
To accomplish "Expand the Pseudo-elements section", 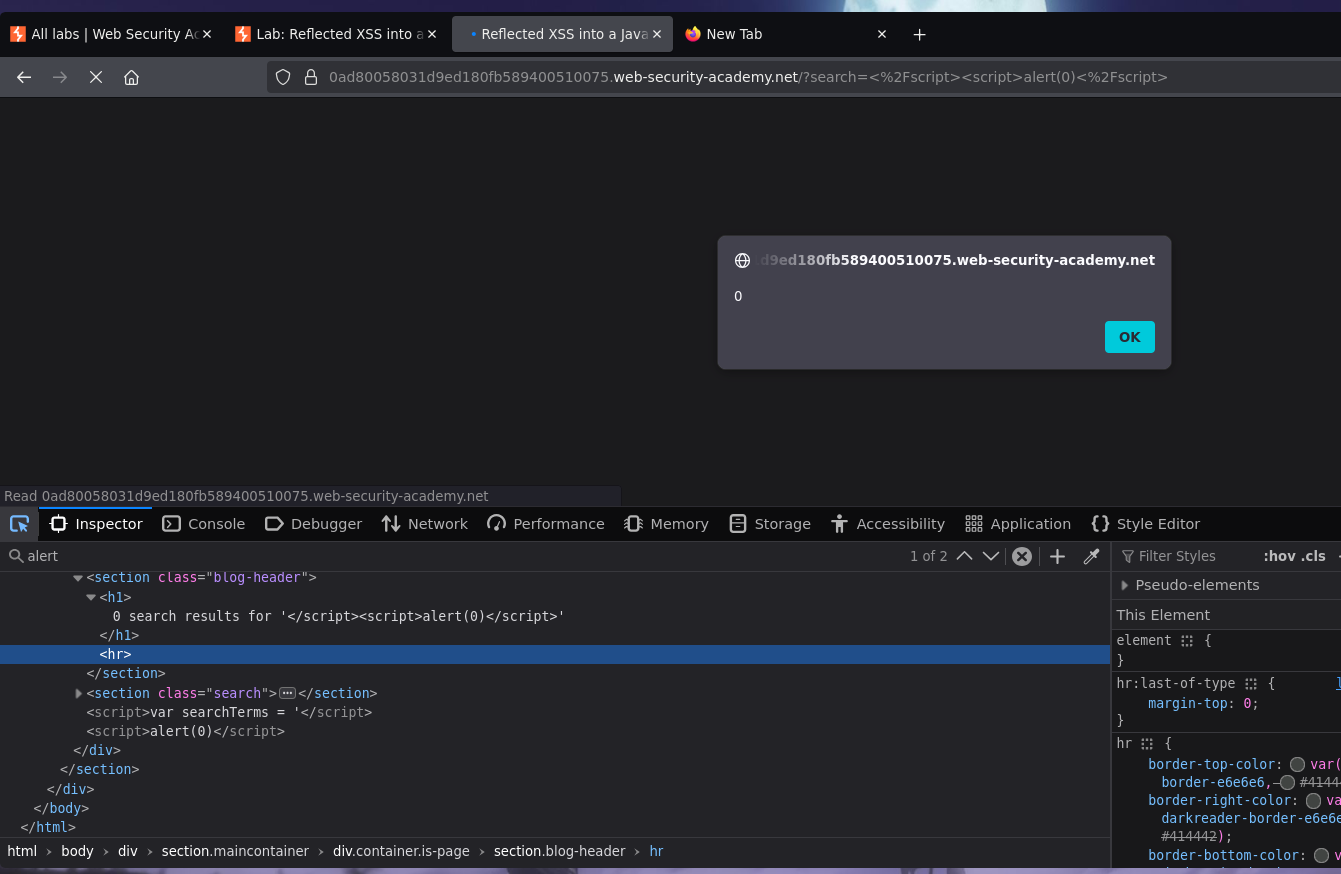I will pyautogui.click(x=1124, y=585).
